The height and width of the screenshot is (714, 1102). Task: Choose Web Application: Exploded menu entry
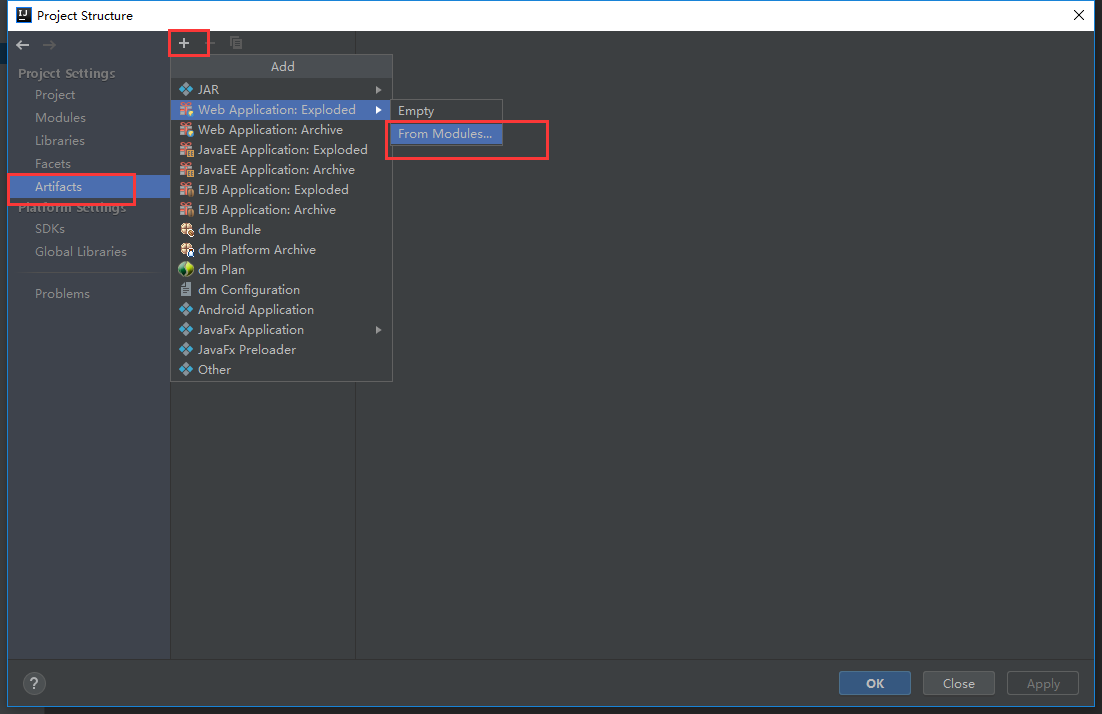point(281,110)
